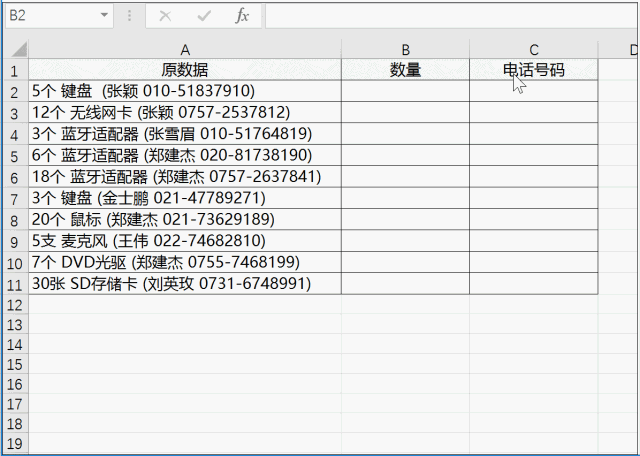Viewport: 640px width, 456px height.
Task: Click the Enter checkmark icon in formula bar
Action: click(204, 16)
